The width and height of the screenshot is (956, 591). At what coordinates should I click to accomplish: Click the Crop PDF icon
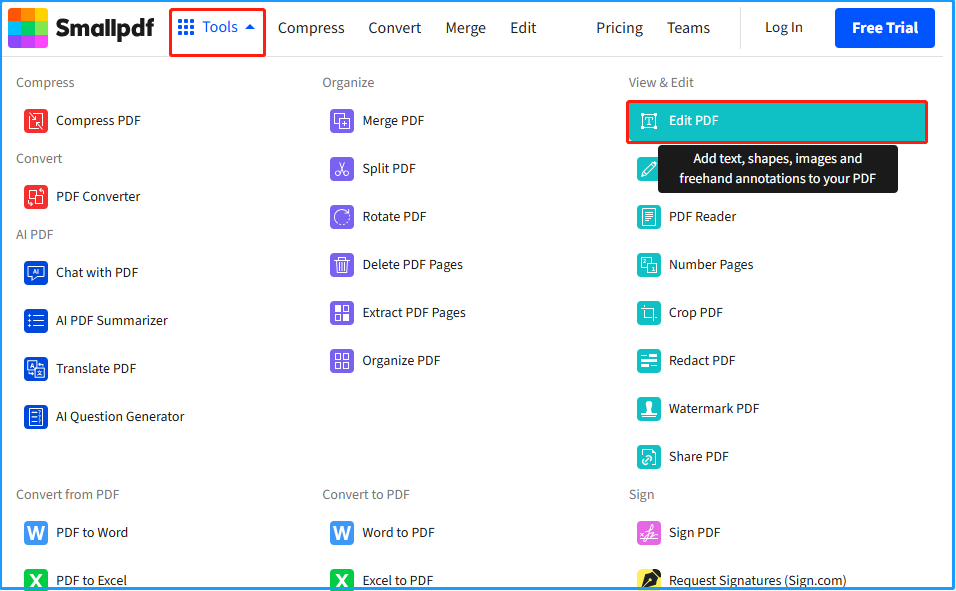pyautogui.click(x=649, y=312)
